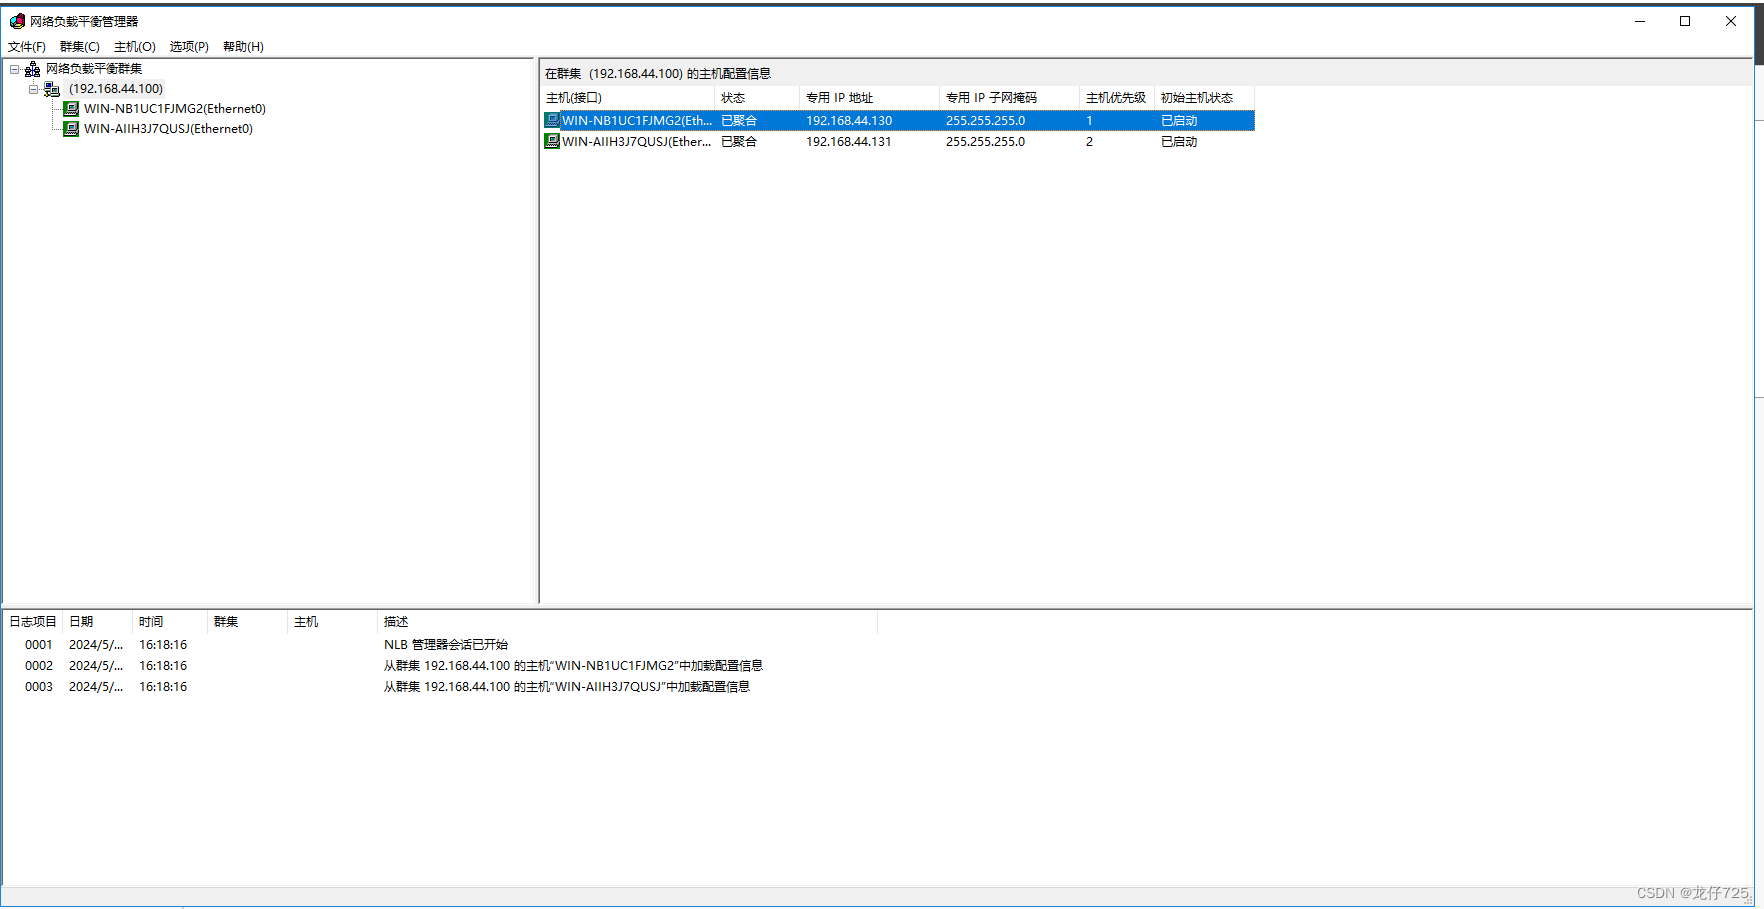Click 已启动 in the priority 2 row
1764x909 pixels.
(x=1179, y=141)
